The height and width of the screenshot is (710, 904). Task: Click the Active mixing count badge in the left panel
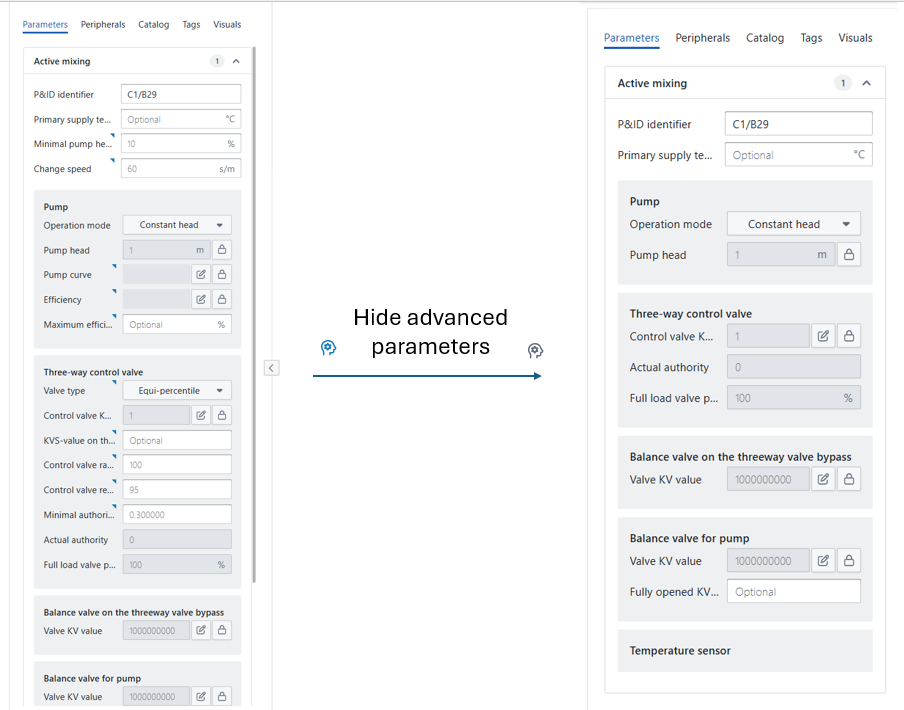coord(217,61)
